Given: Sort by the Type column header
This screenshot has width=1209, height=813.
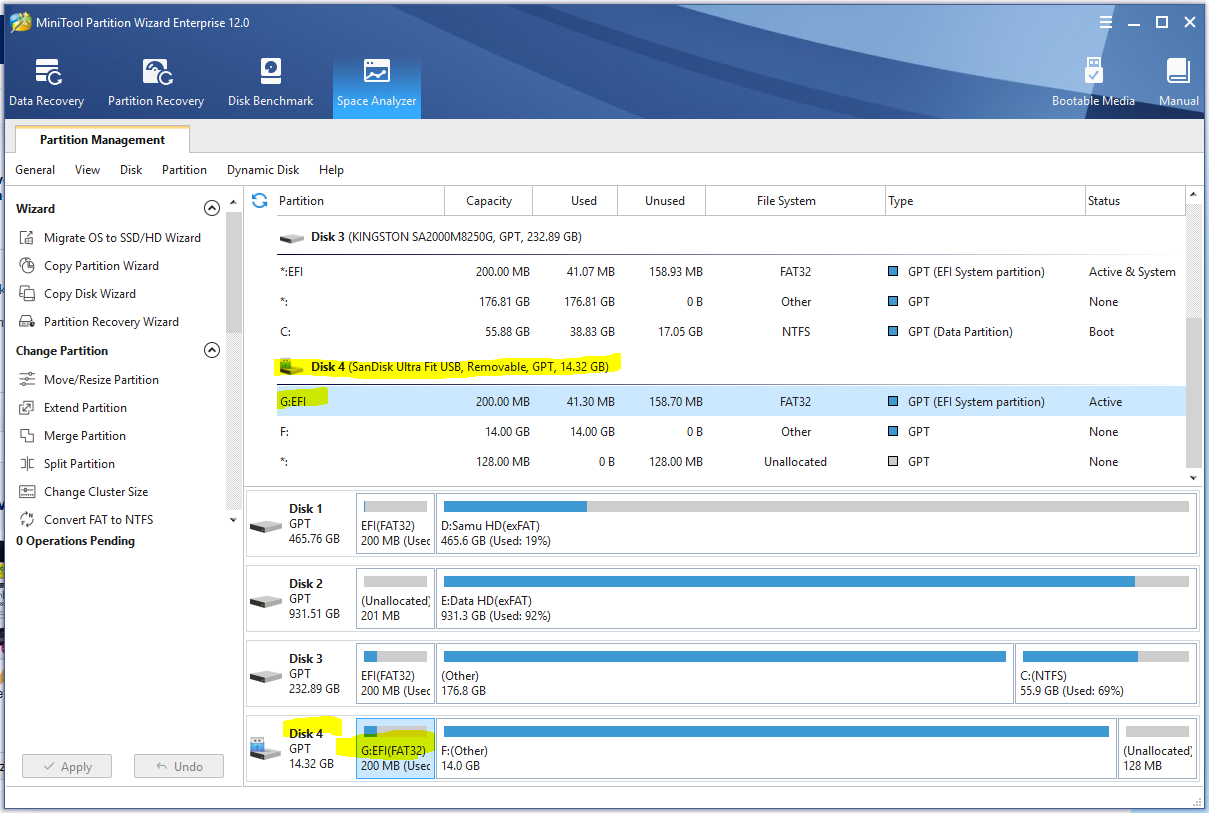Looking at the screenshot, I should [x=985, y=201].
